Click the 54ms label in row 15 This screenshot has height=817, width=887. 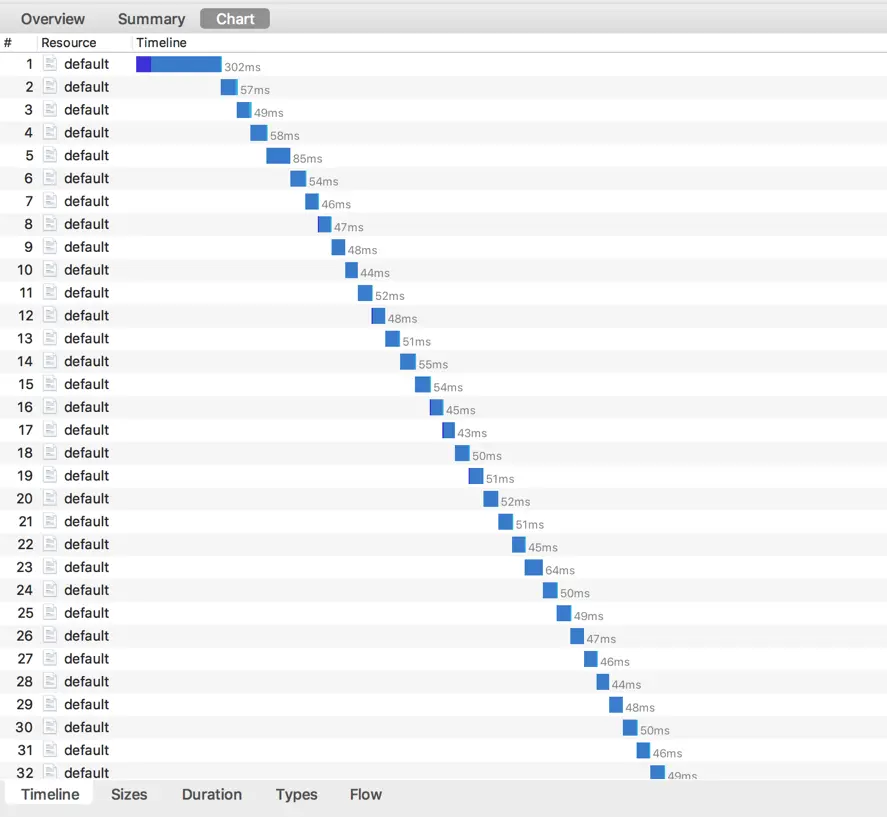(448, 387)
